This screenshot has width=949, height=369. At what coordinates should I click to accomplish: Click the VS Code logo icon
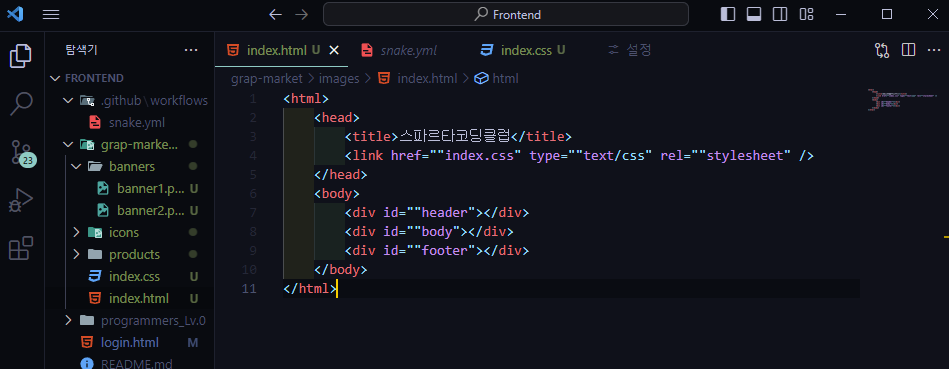click(15, 14)
